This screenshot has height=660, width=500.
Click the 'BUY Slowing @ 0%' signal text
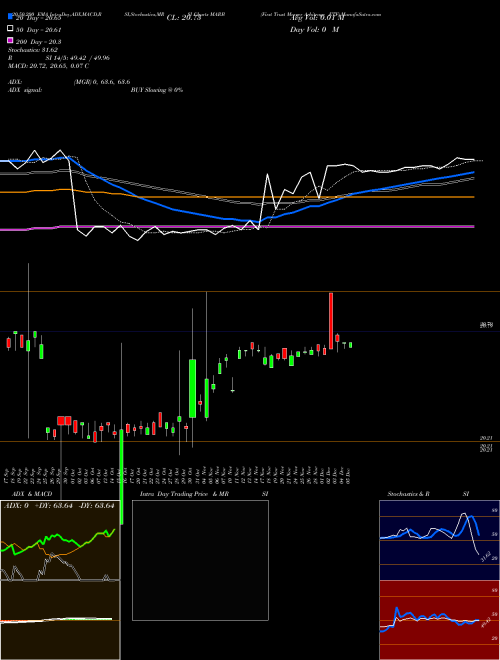click(157, 90)
